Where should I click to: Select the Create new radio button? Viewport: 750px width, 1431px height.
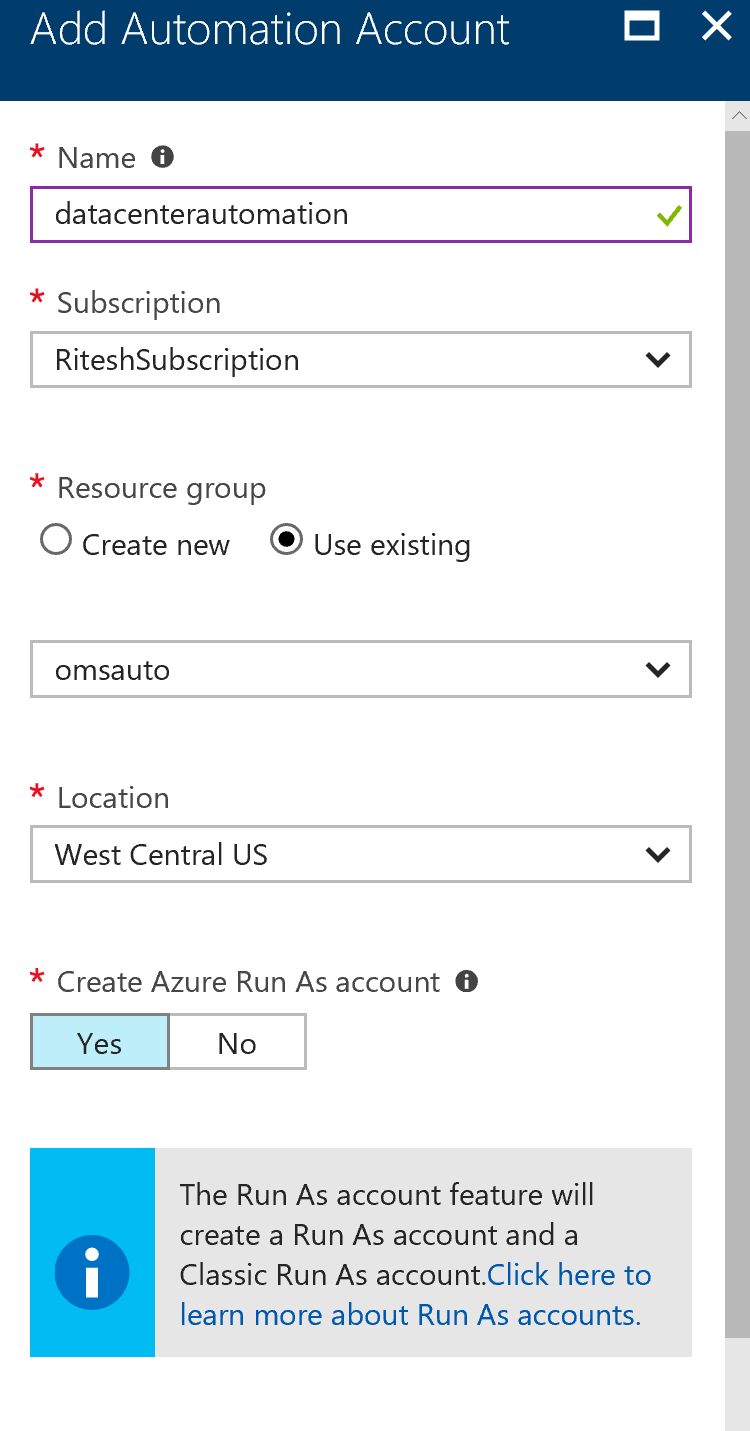pos(56,541)
